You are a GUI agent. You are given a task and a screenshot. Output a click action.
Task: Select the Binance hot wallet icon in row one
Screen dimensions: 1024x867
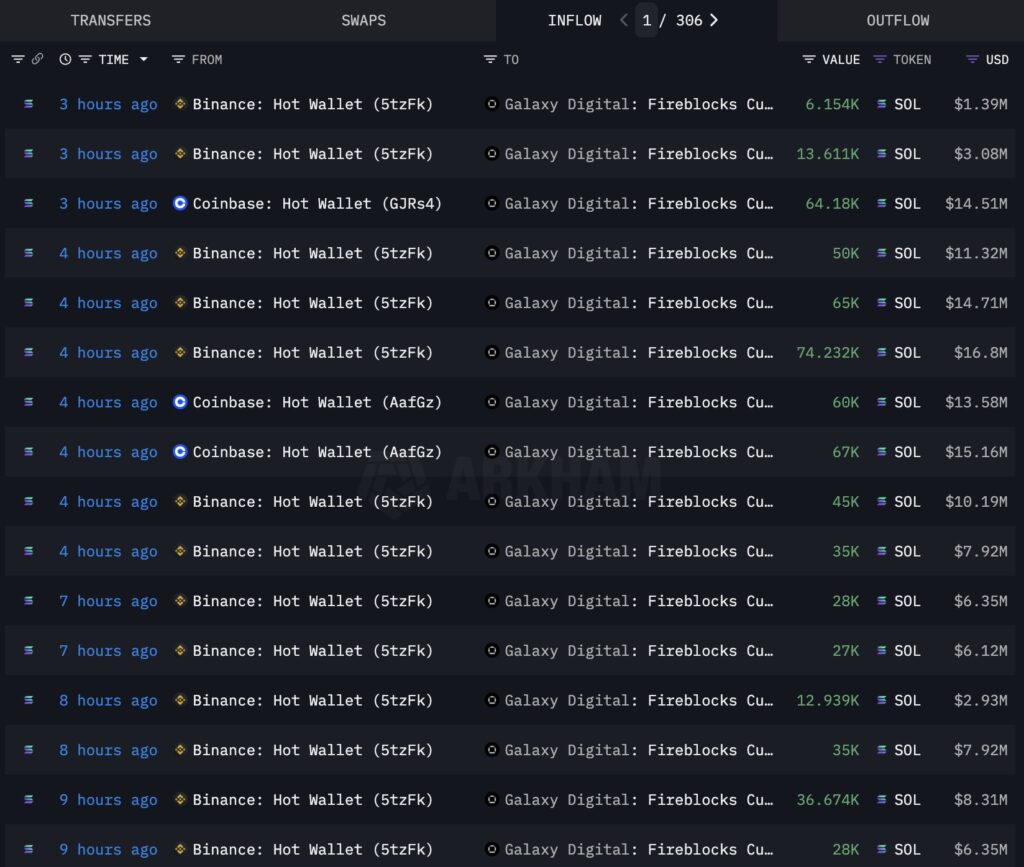coord(178,104)
